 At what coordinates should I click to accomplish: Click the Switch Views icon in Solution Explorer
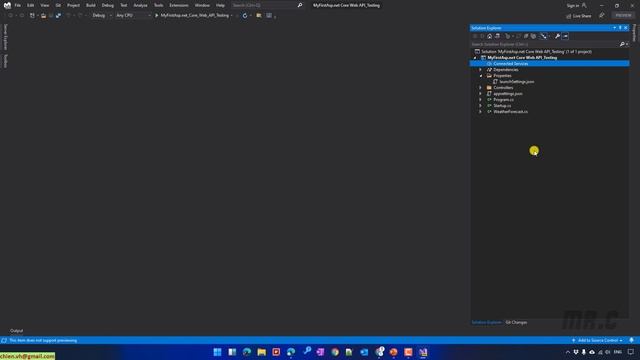[x=497, y=36]
